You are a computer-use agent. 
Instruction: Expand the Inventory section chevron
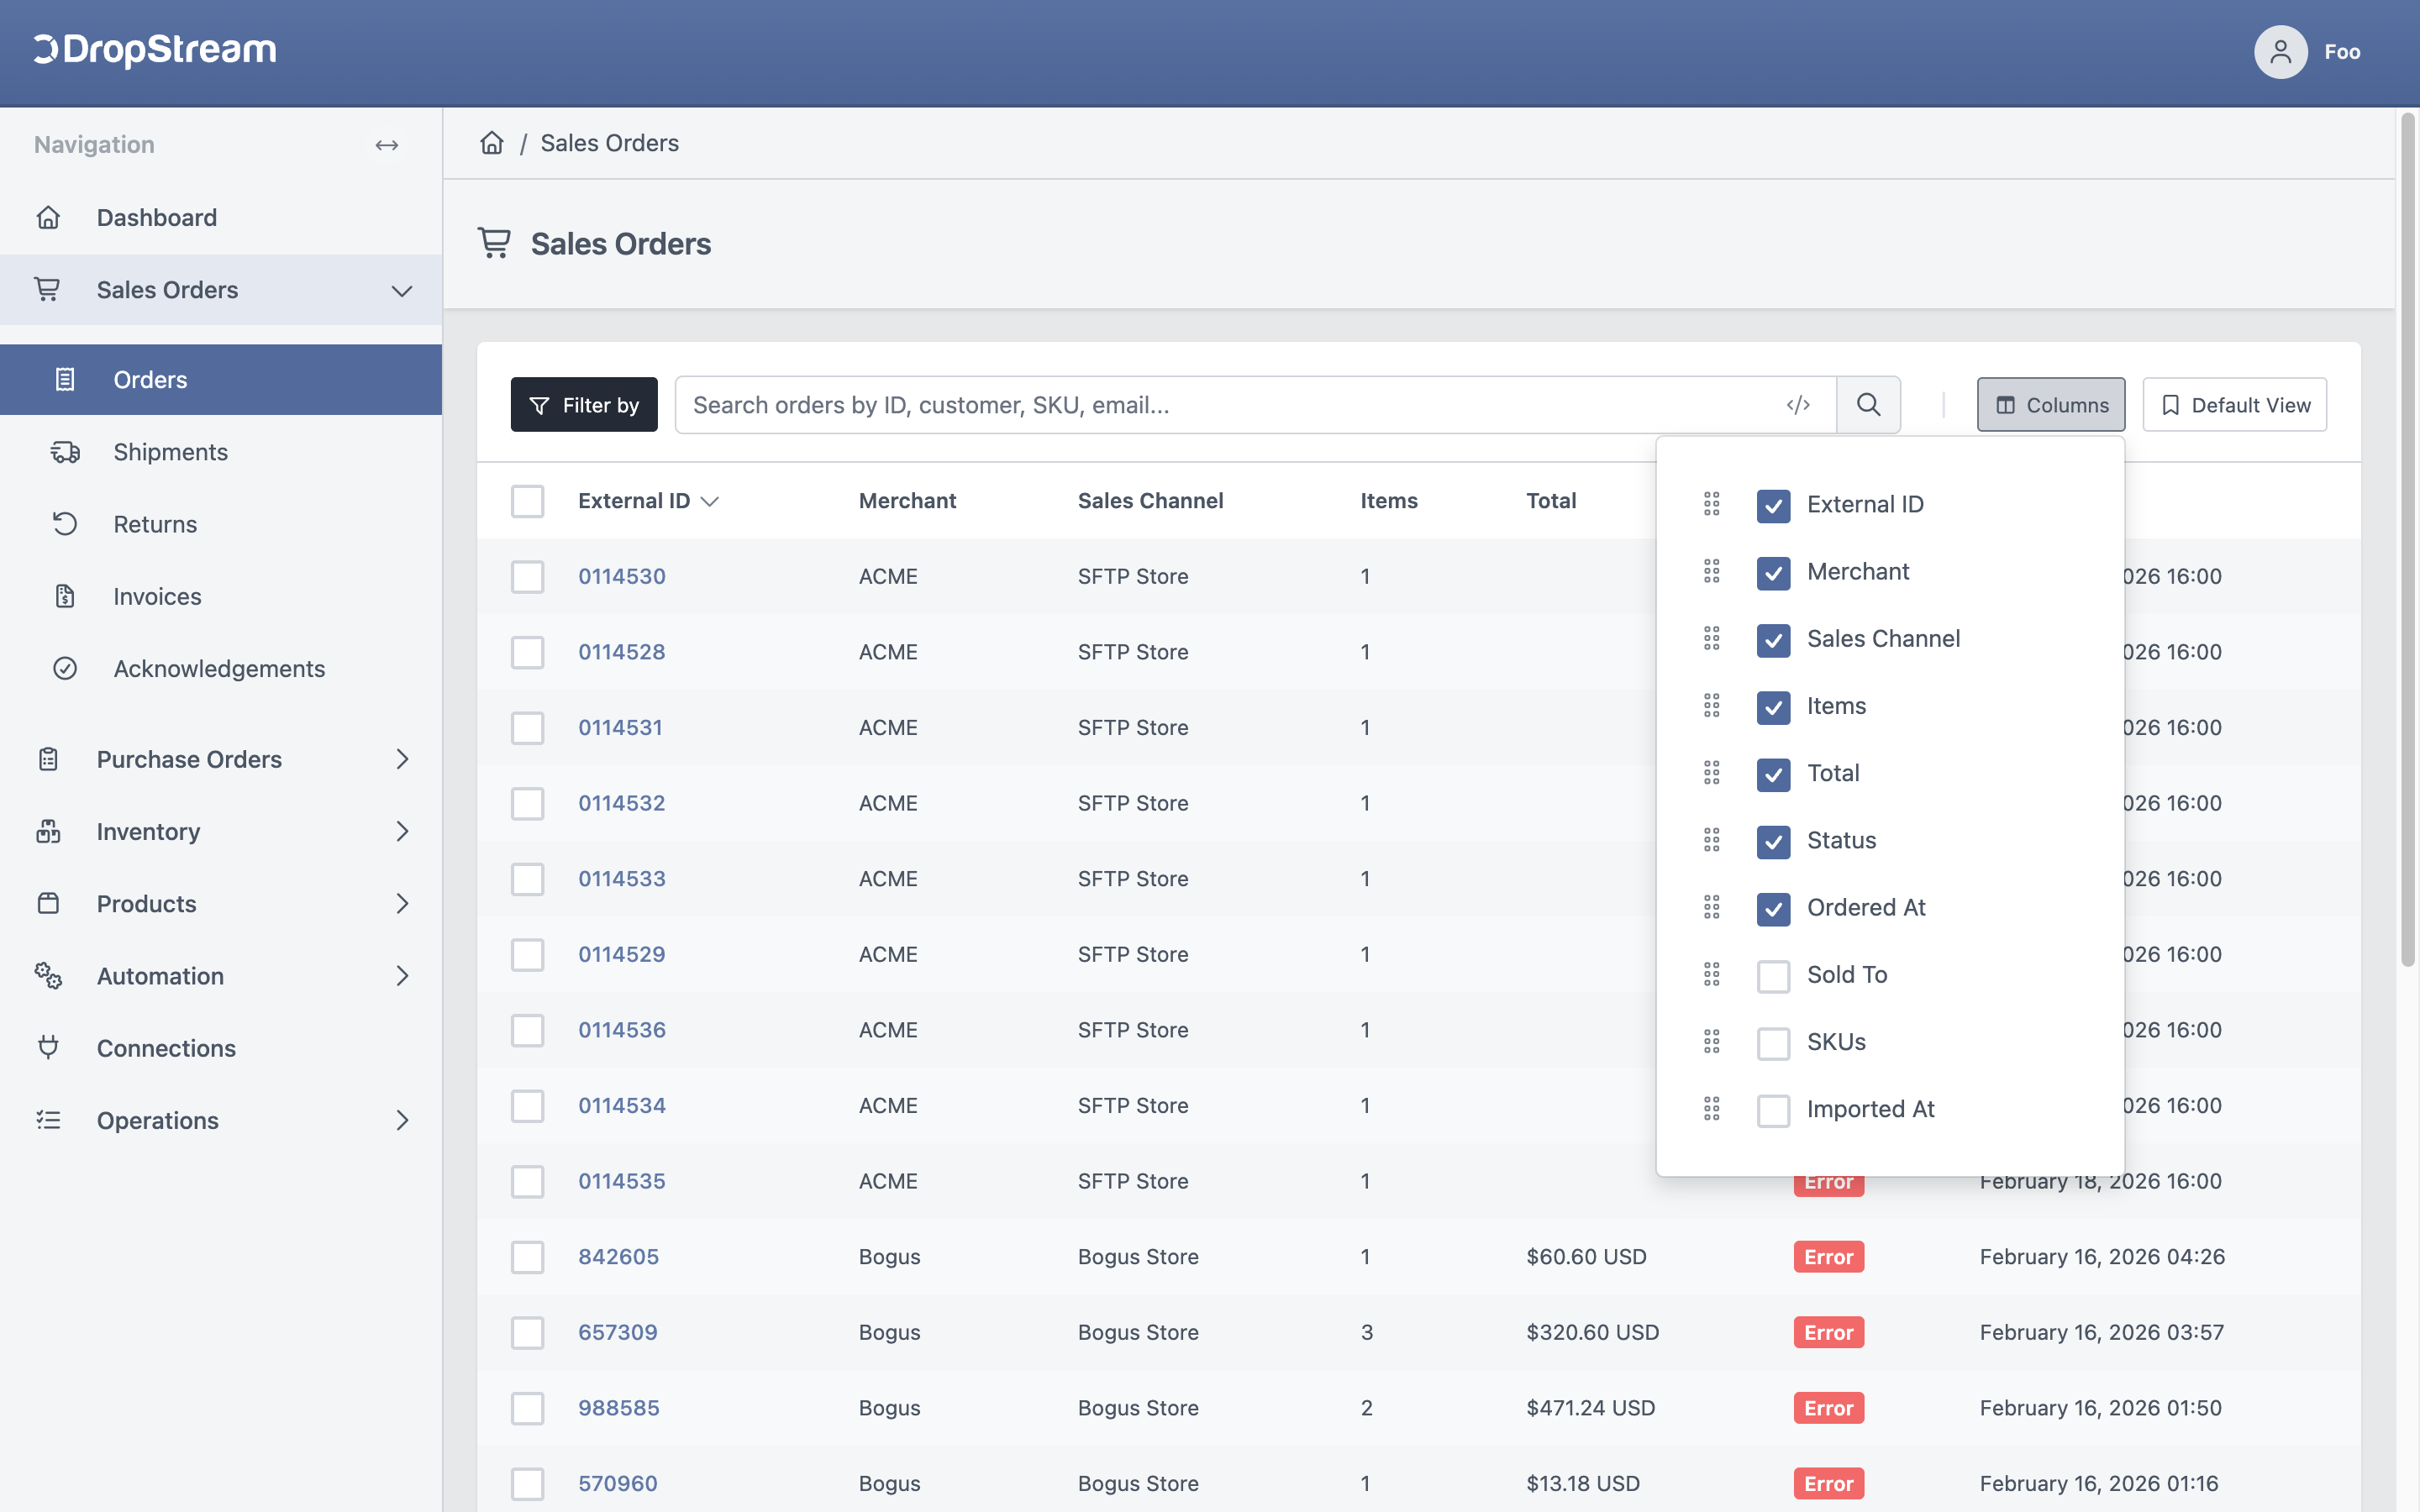tap(402, 831)
